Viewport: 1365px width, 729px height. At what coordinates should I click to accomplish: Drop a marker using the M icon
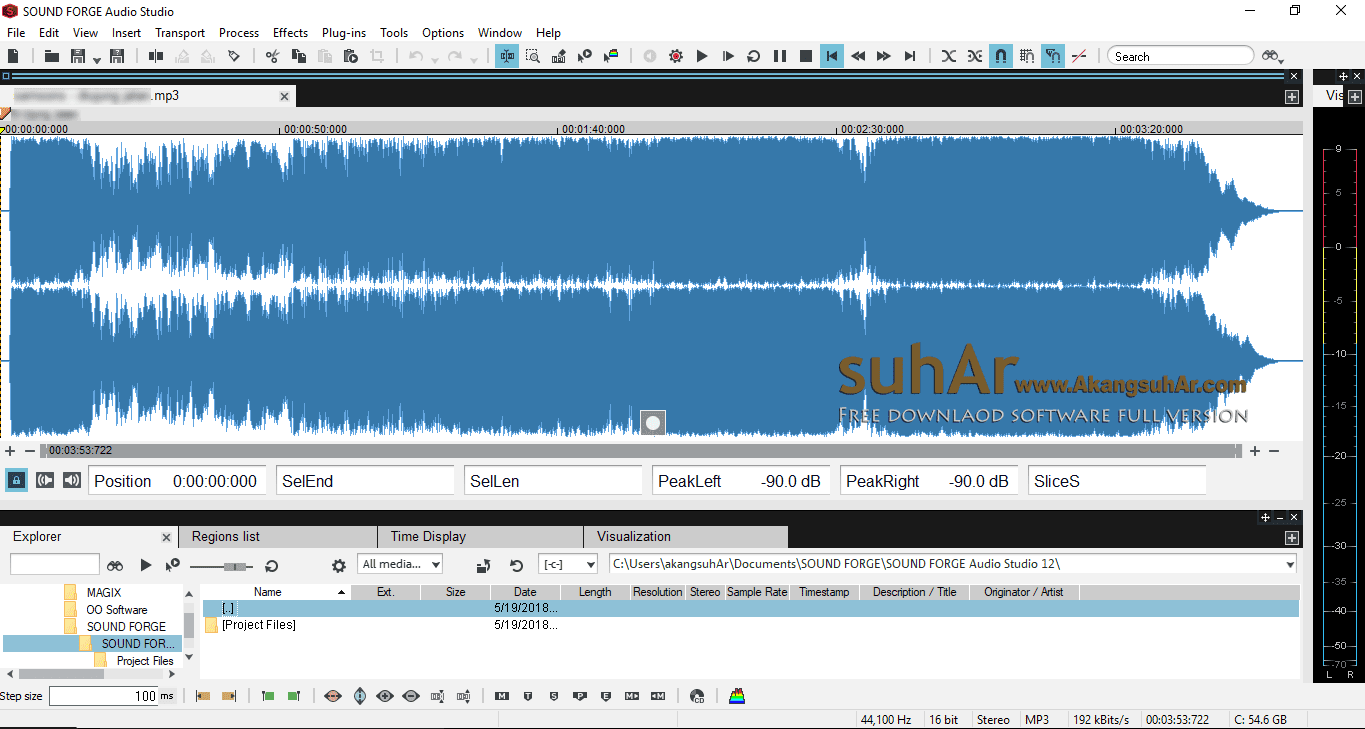501,696
